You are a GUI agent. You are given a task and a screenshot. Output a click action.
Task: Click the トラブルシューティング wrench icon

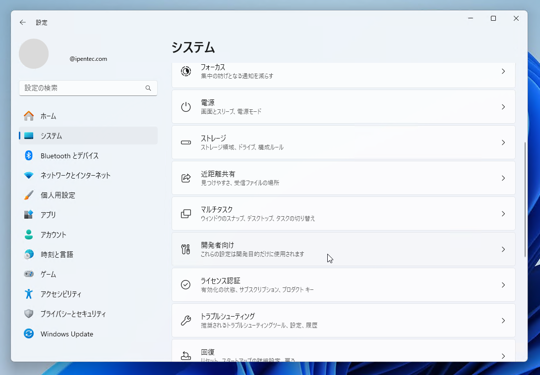186,321
